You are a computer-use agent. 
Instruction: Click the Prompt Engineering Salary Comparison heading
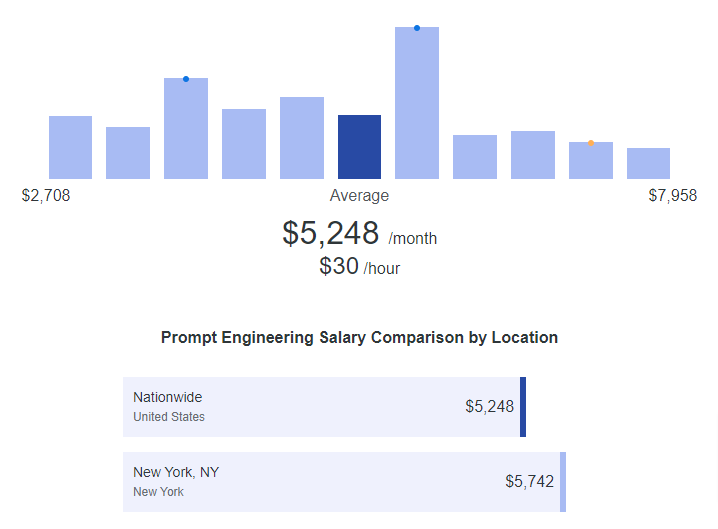[x=359, y=338]
